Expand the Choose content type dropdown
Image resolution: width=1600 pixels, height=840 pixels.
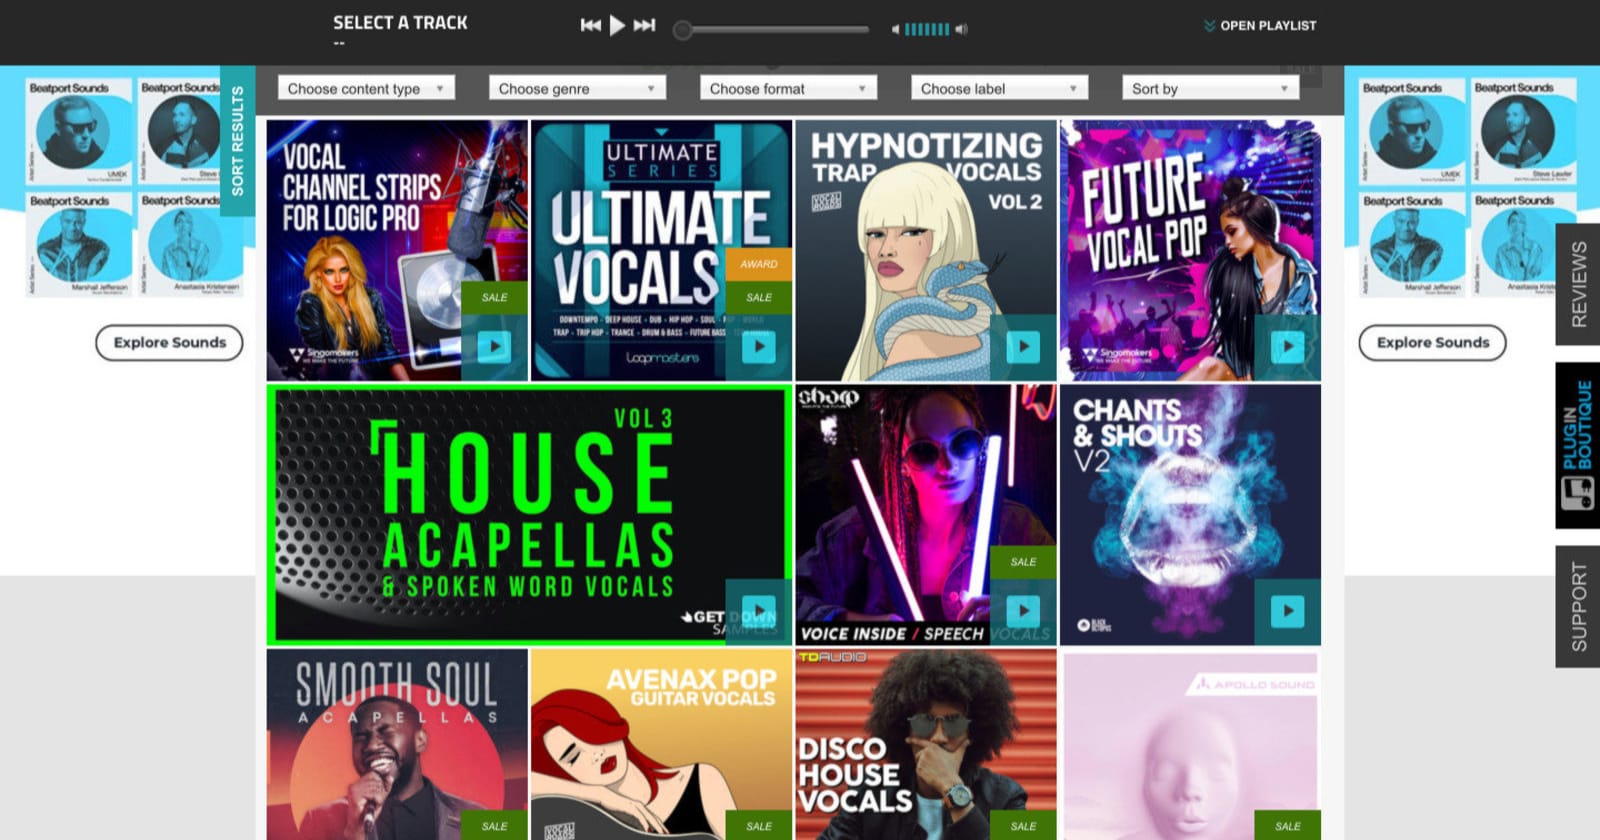pyautogui.click(x=366, y=88)
